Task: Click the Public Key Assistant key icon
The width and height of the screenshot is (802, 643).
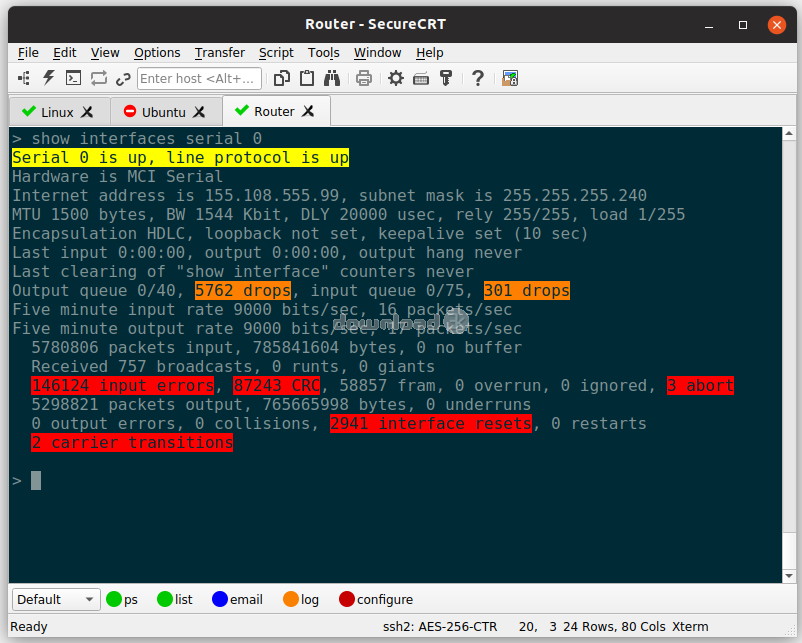Action: point(446,78)
